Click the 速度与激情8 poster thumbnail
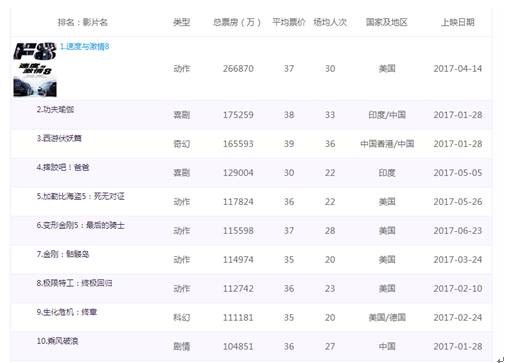The width and height of the screenshot is (507, 363). 35,70
